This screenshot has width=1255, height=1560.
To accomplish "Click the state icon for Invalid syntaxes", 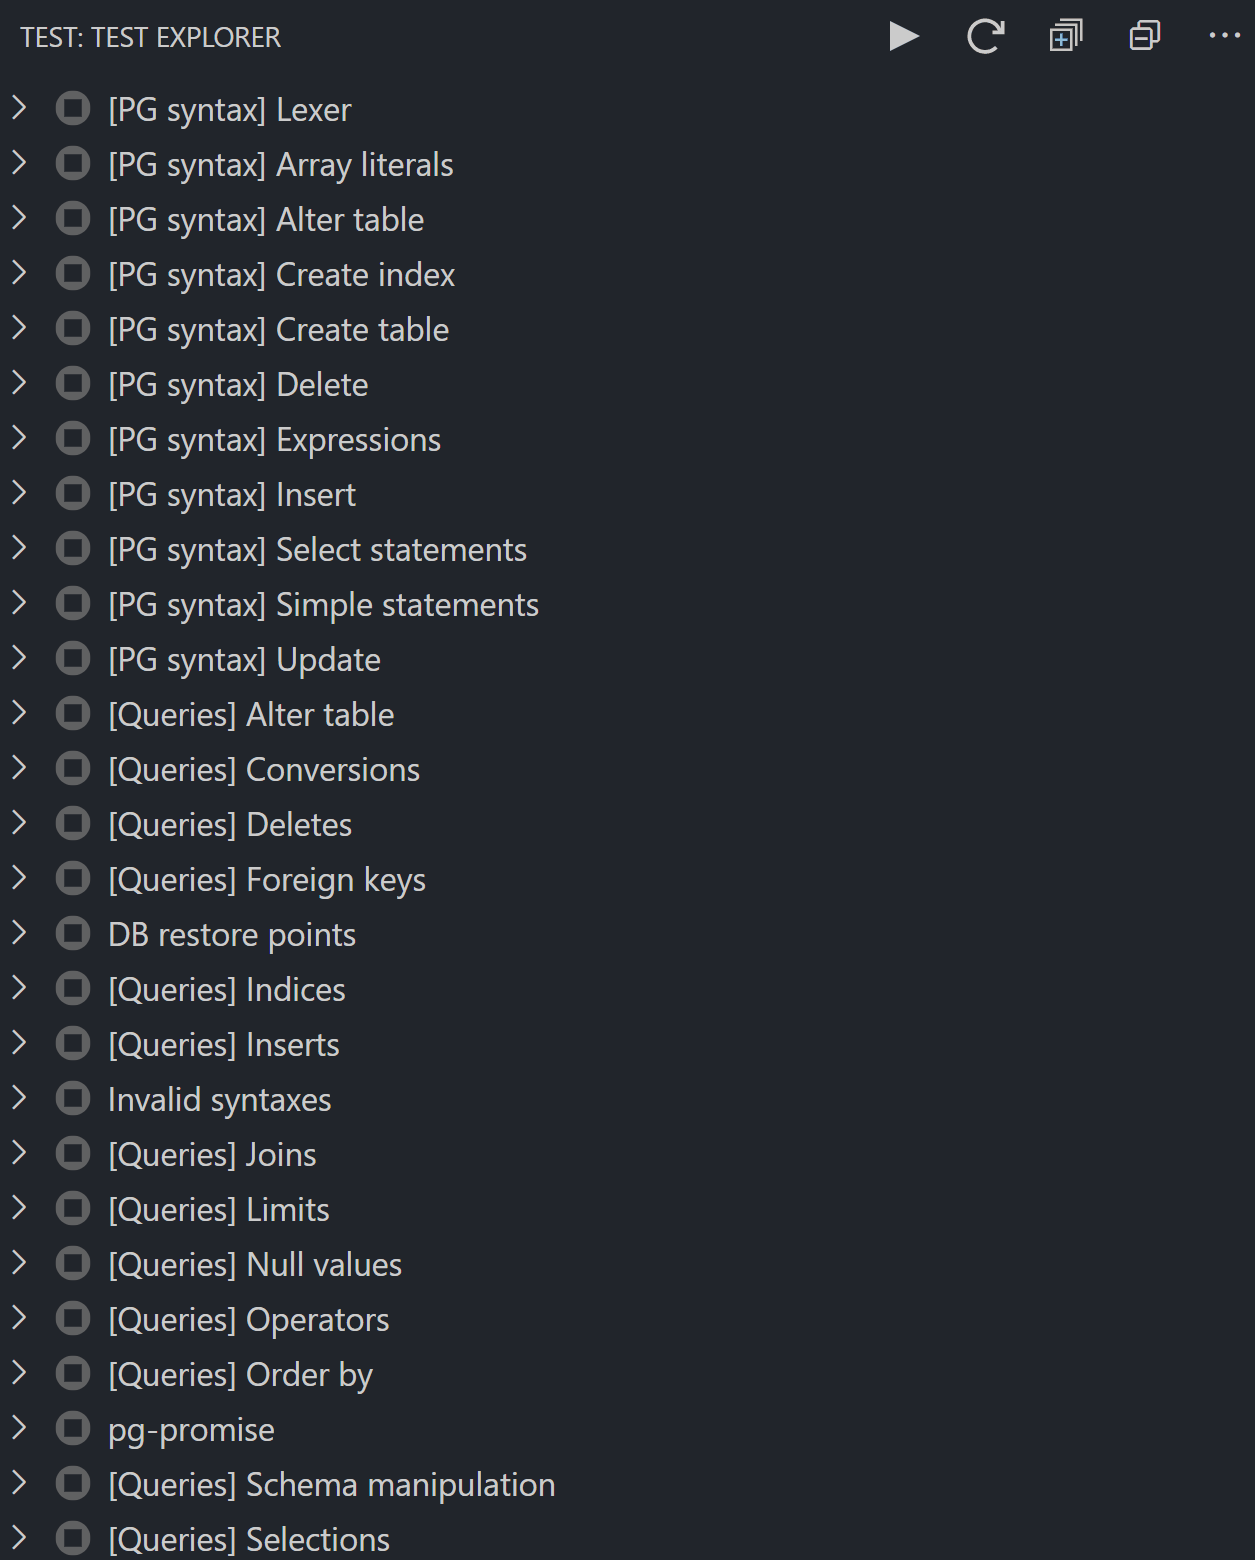I will (73, 1099).
